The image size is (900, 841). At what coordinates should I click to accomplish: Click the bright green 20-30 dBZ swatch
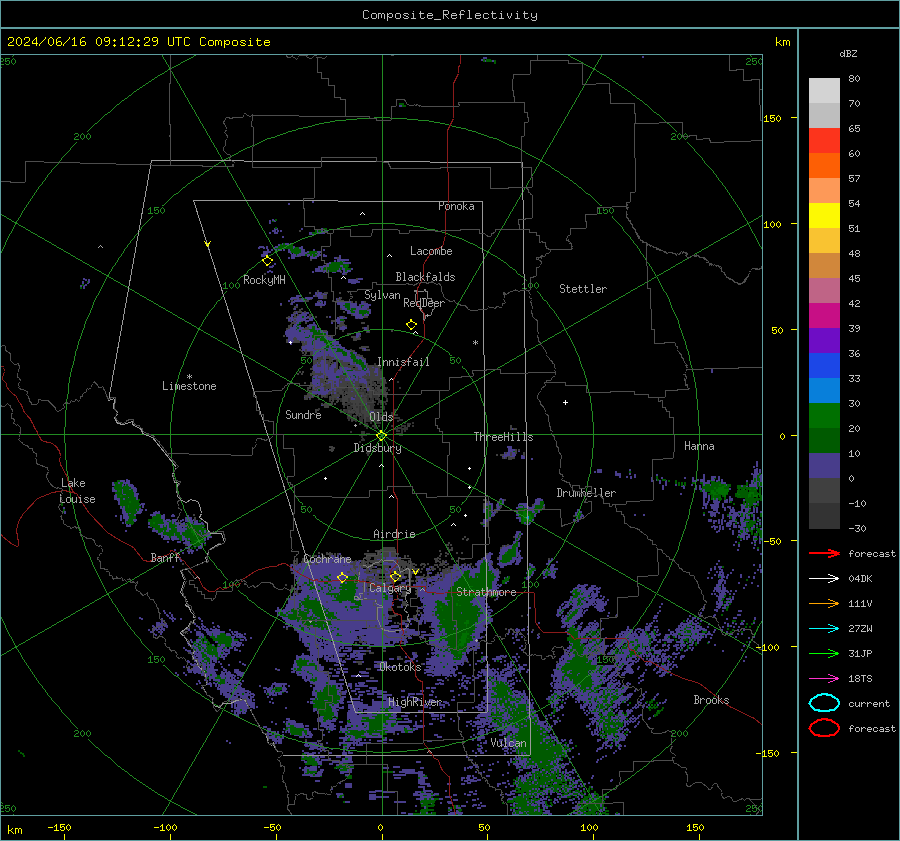pos(824,415)
